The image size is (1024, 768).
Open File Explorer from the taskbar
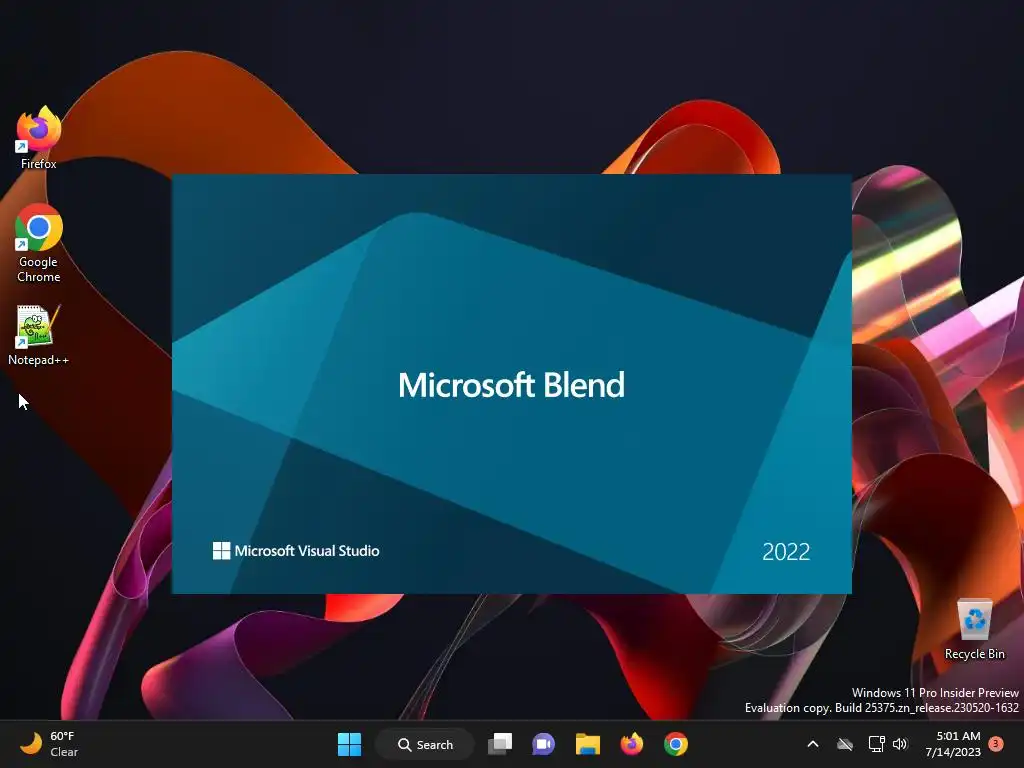pos(588,744)
